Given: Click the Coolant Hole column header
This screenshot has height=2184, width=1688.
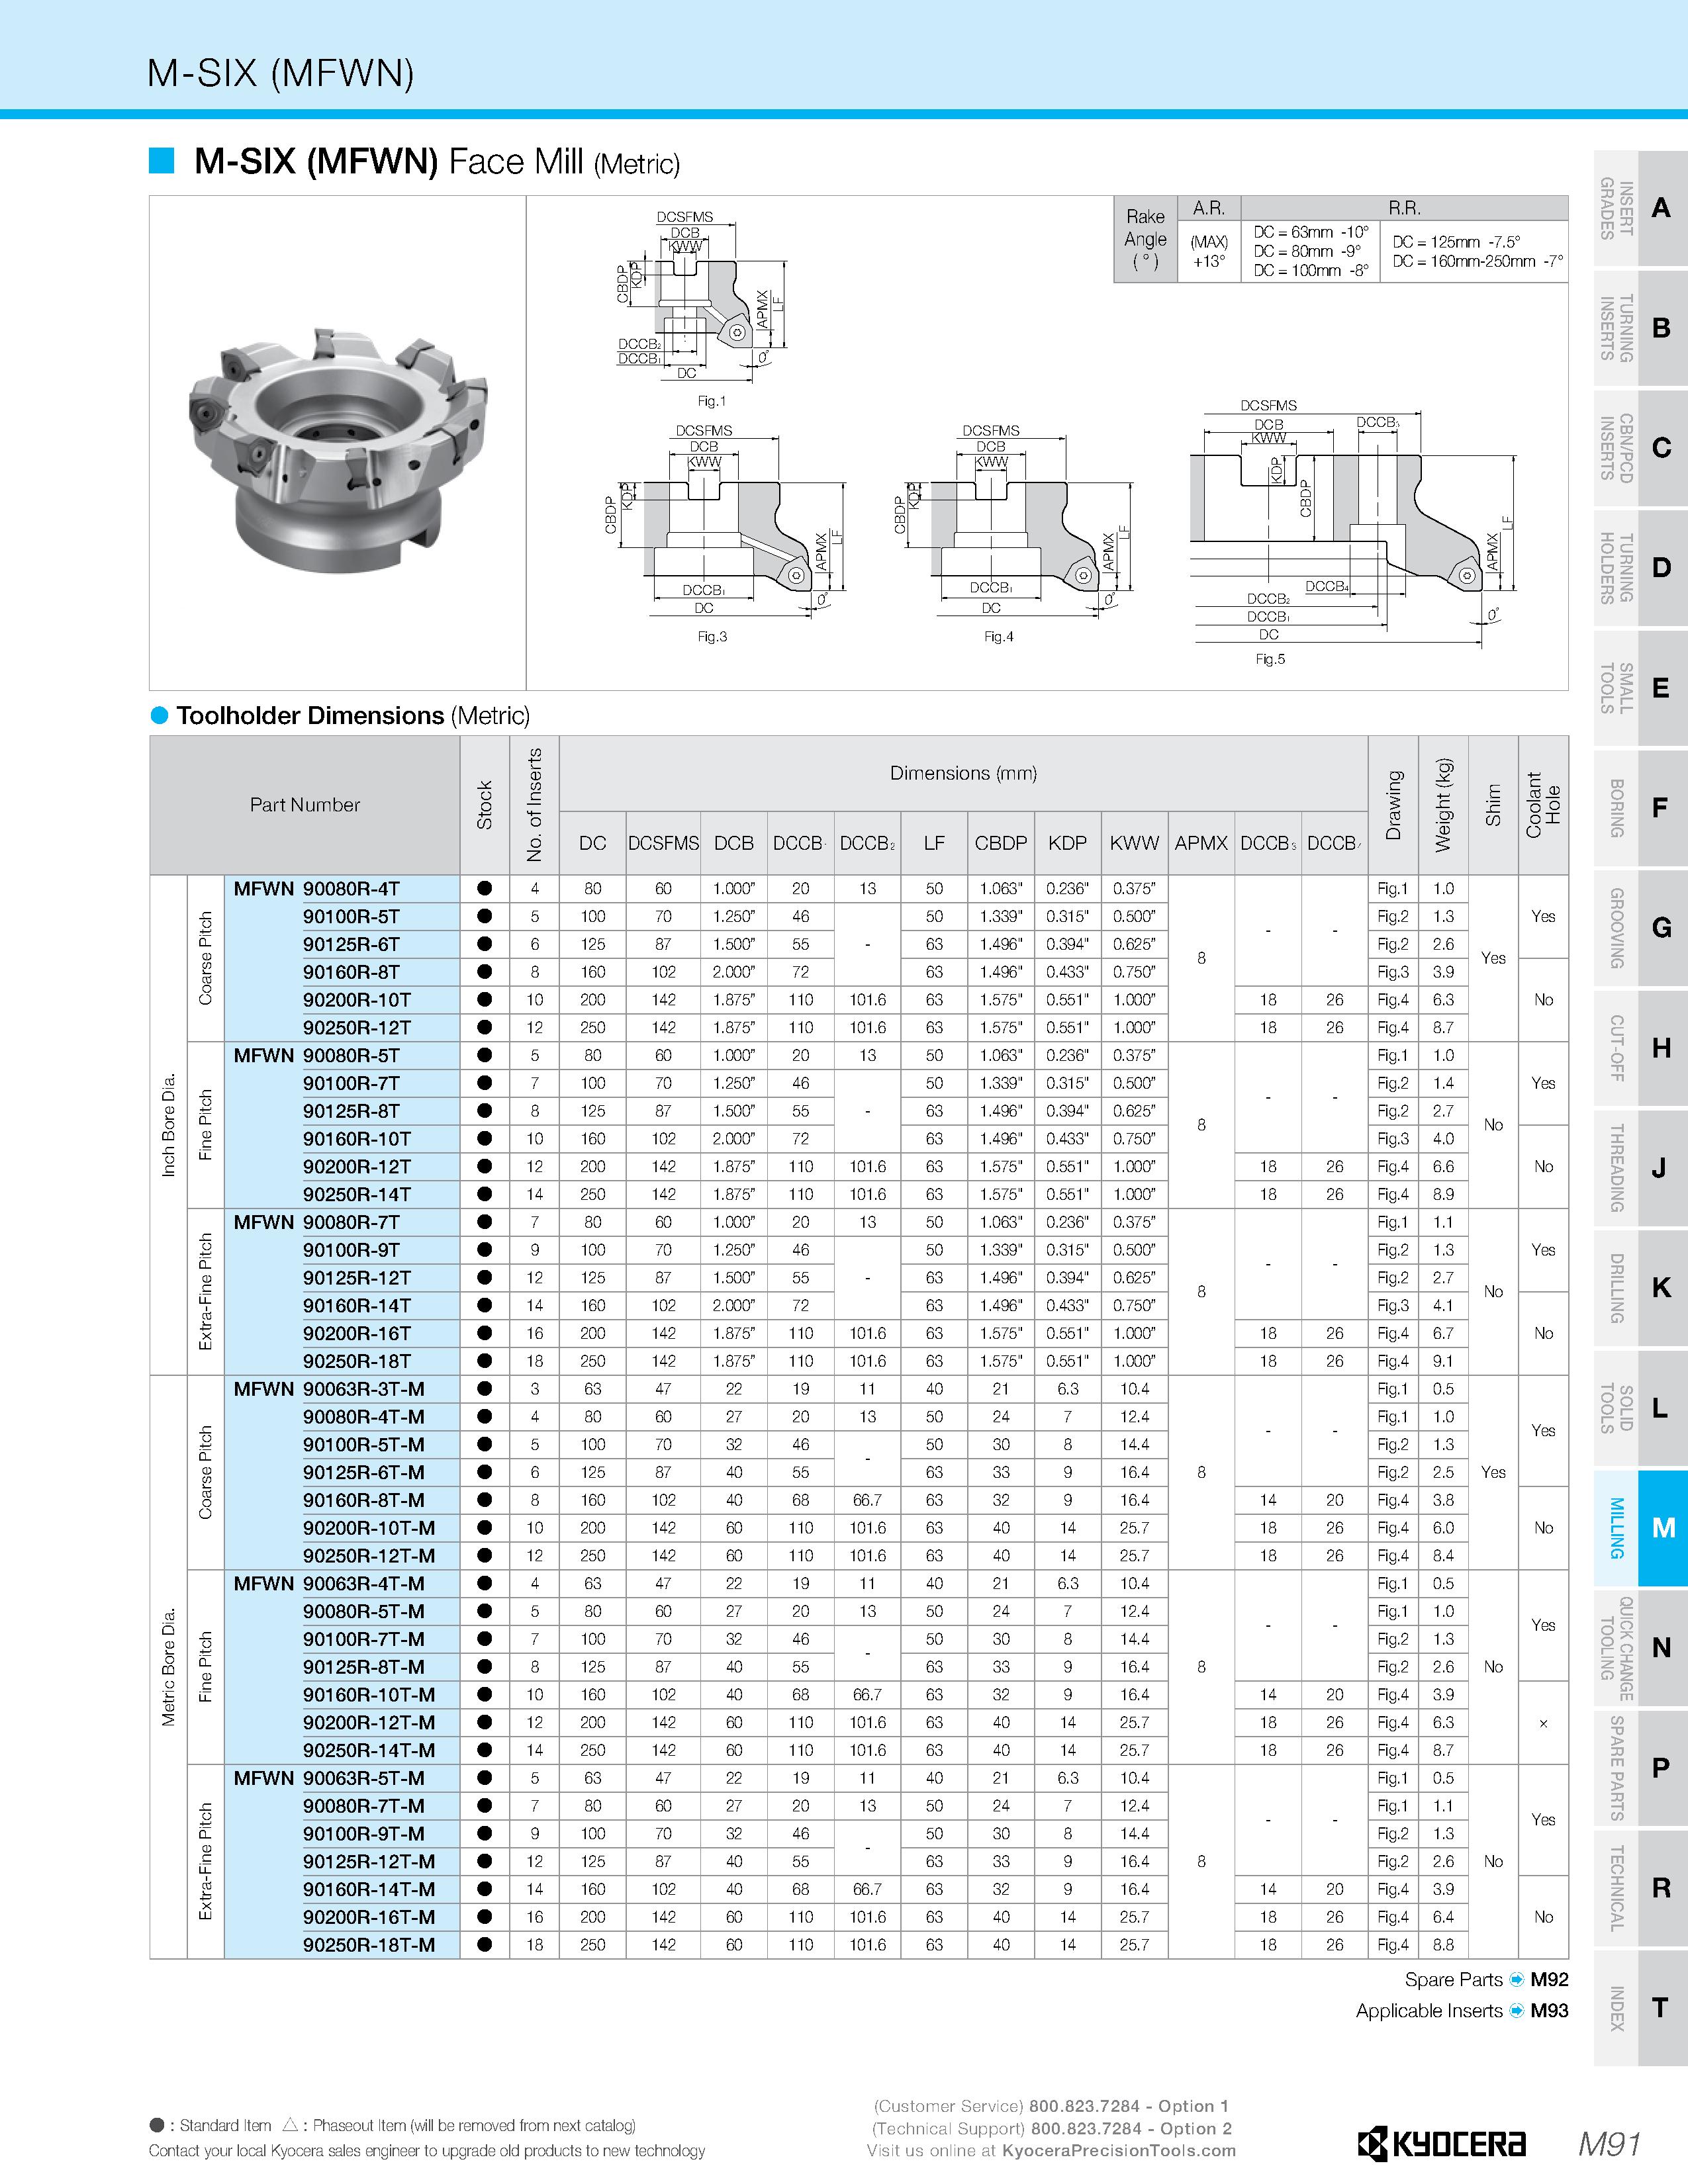Looking at the screenshot, I should click(1543, 805).
